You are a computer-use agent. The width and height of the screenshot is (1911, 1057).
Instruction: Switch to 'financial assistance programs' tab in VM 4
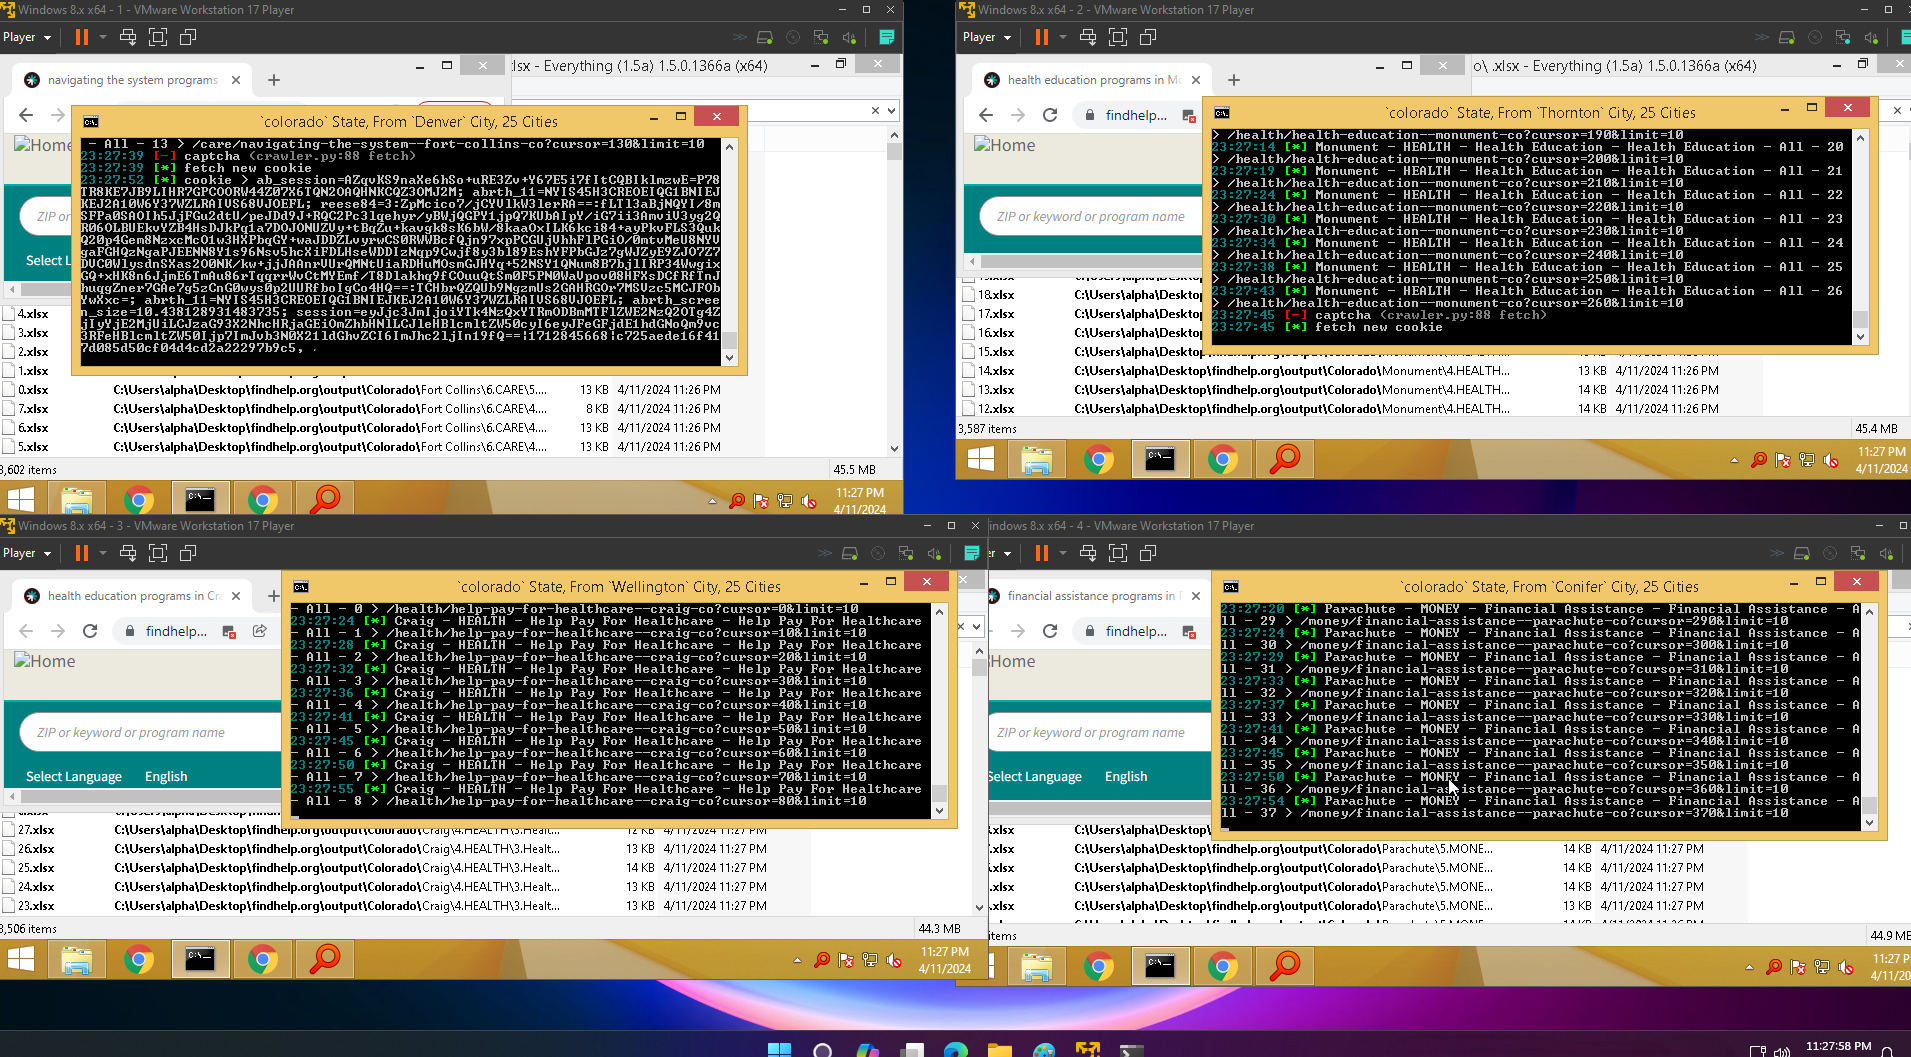coord(1090,596)
